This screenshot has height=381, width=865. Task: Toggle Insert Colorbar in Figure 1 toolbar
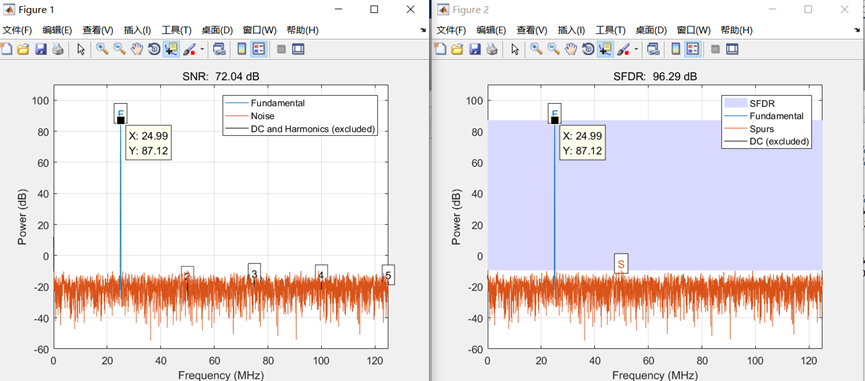point(242,50)
